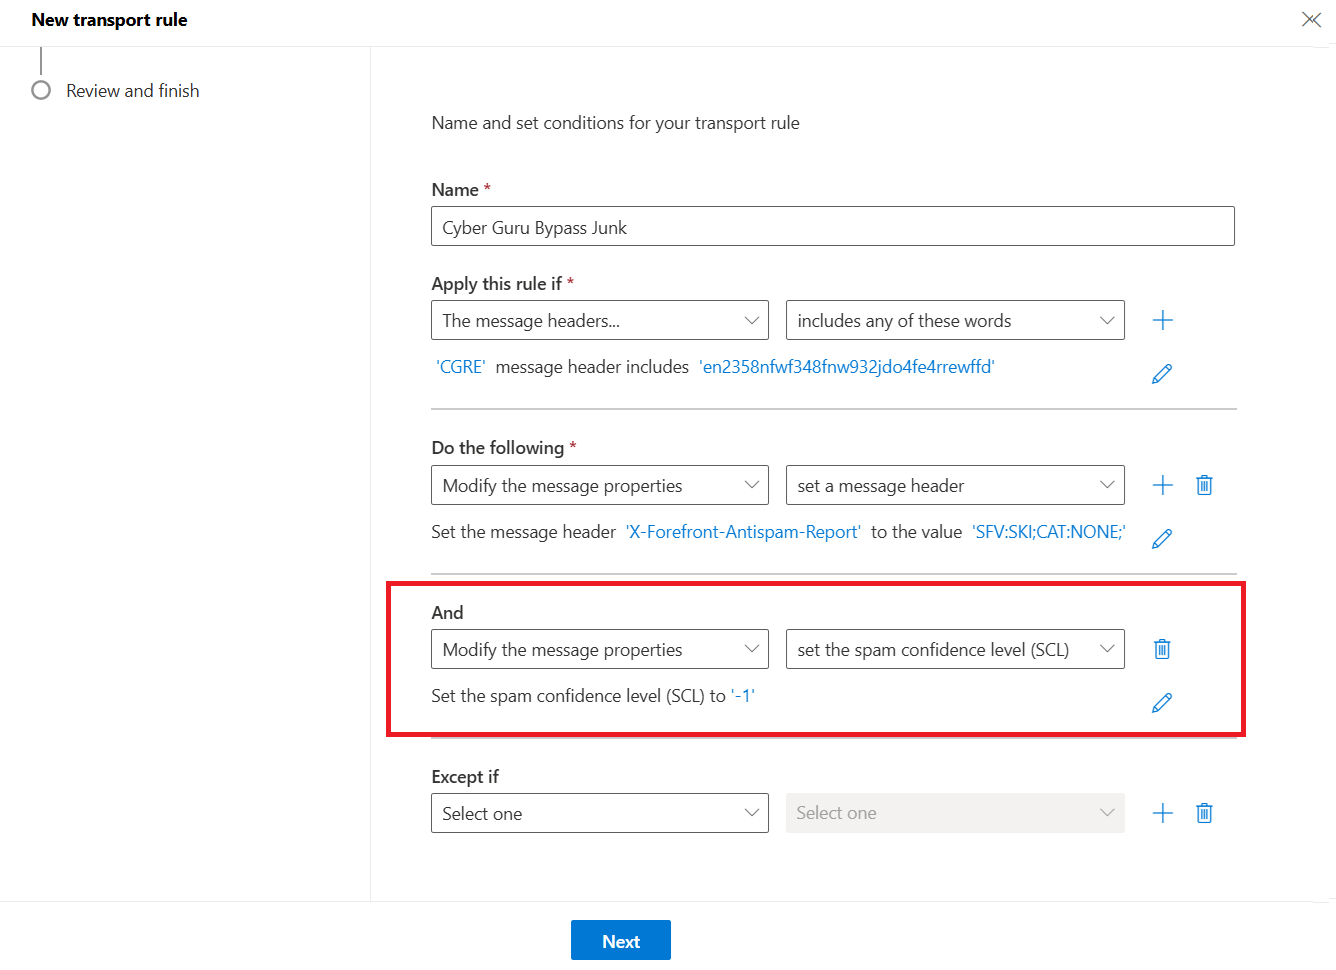Screen dimensions: 1336x970
Task: Select the 'Apply this rule if' label
Action: point(496,284)
